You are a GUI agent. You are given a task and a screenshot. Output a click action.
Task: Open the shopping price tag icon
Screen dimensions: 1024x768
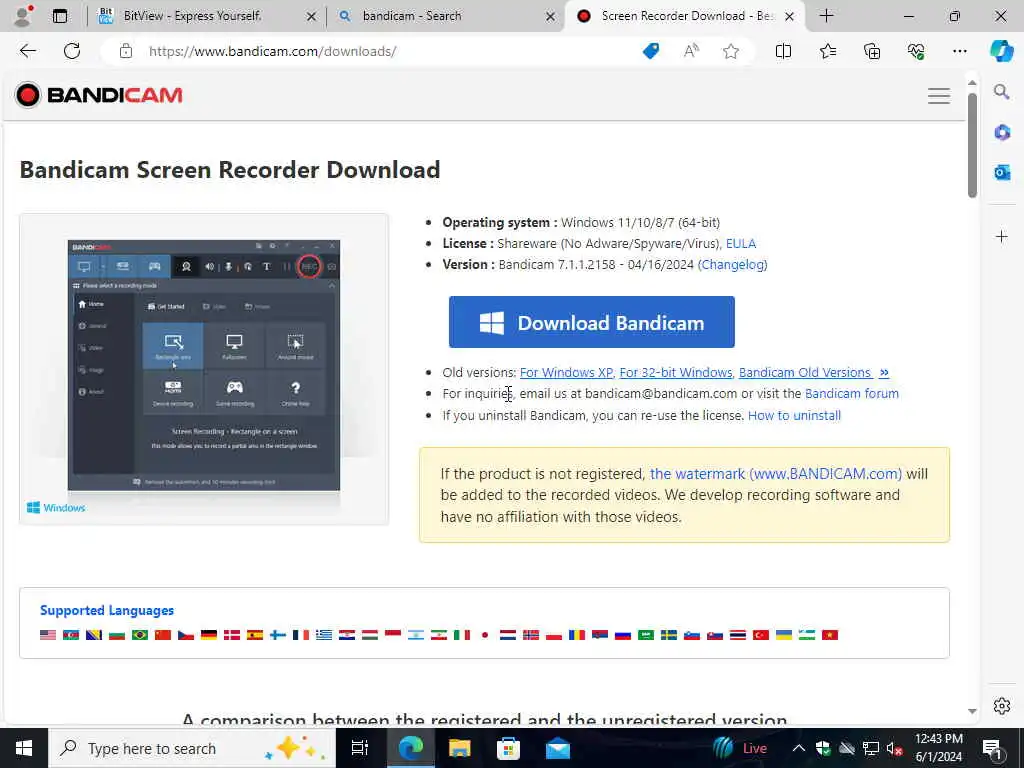651,51
